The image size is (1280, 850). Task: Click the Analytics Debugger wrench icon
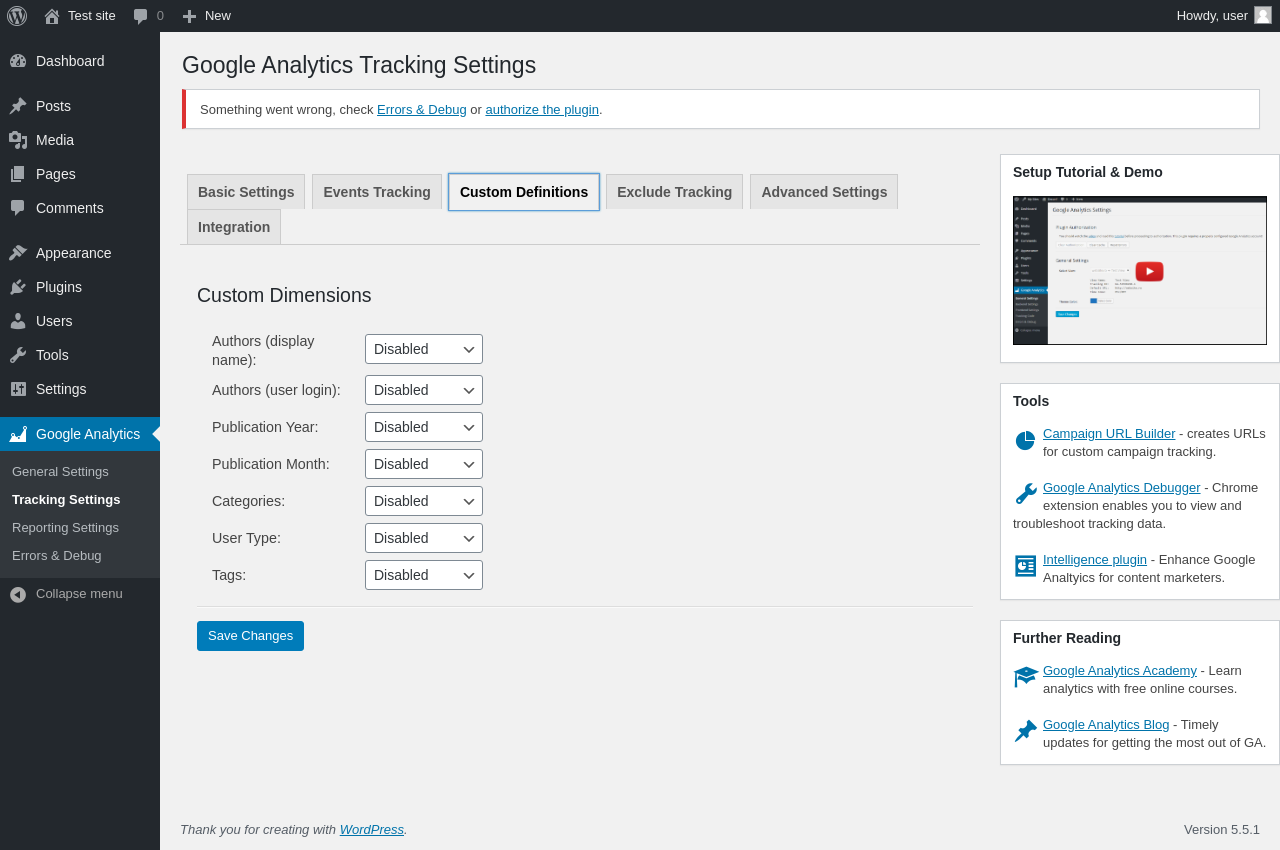[x=1025, y=494]
